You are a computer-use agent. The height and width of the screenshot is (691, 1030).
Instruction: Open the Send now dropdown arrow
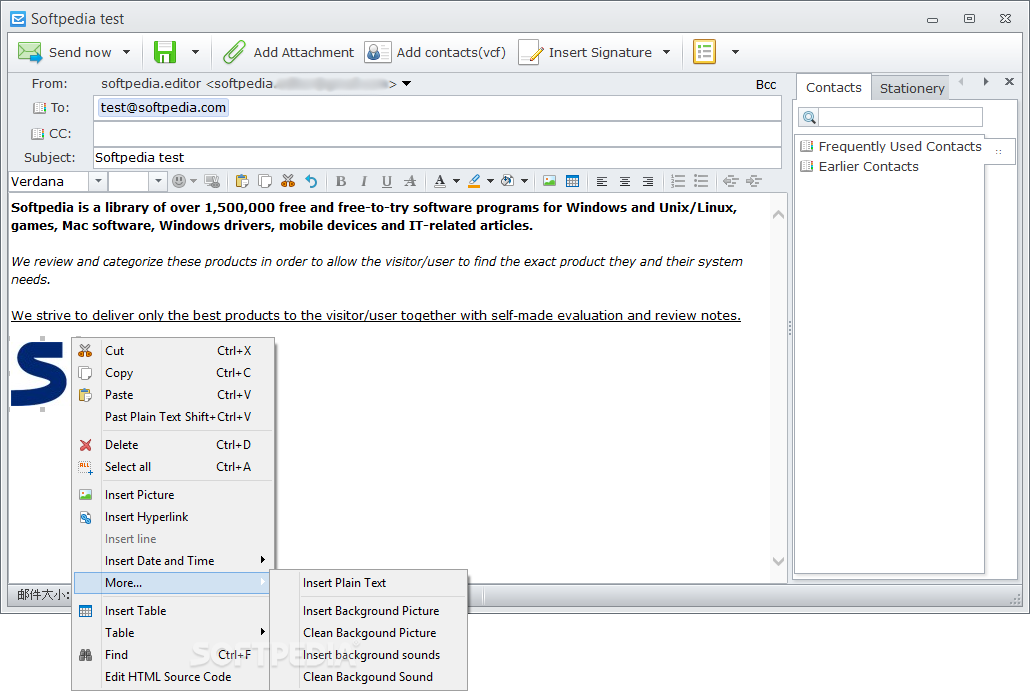(x=127, y=52)
